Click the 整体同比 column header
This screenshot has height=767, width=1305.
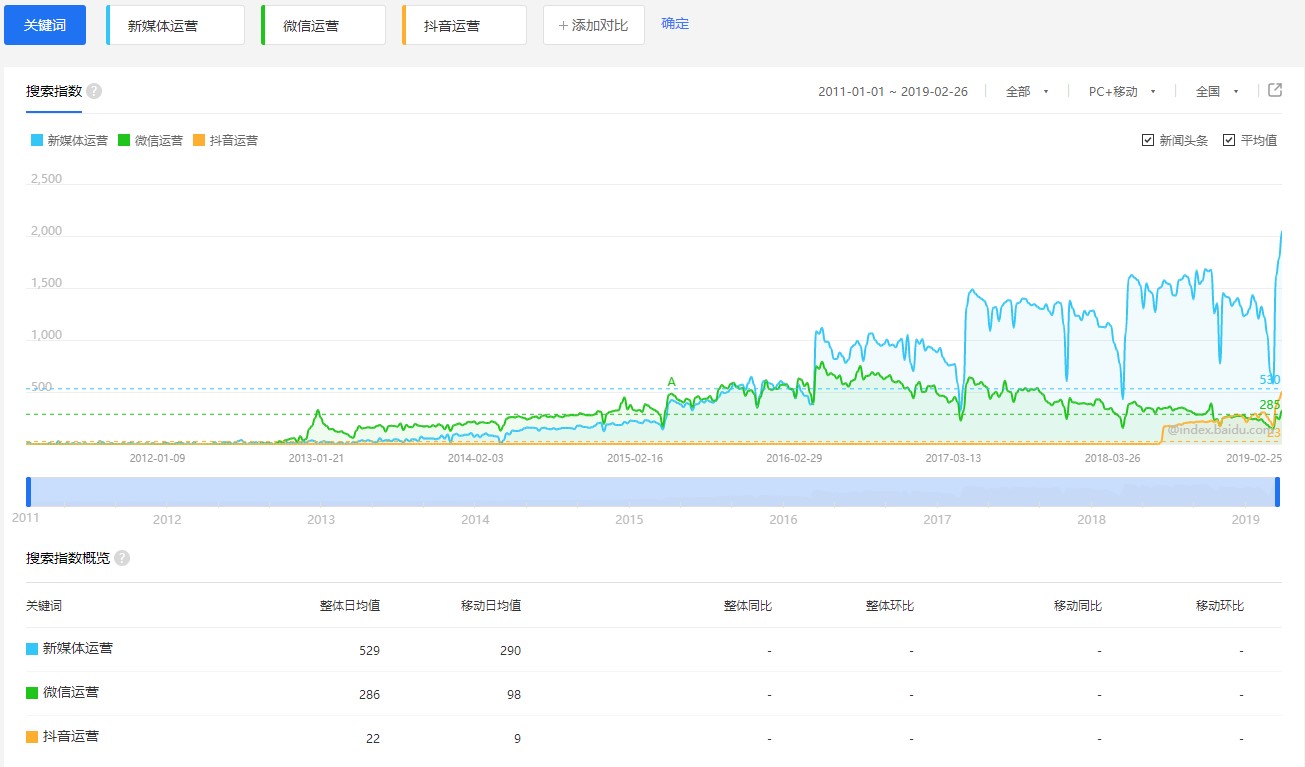click(x=748, y=606)
